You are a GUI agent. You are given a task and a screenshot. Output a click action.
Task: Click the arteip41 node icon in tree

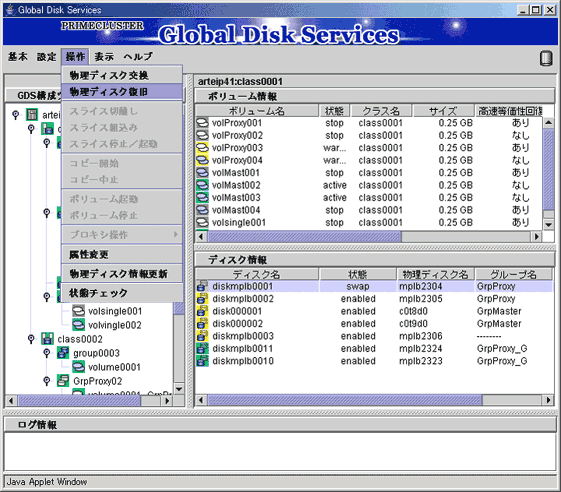pos(32,115)
